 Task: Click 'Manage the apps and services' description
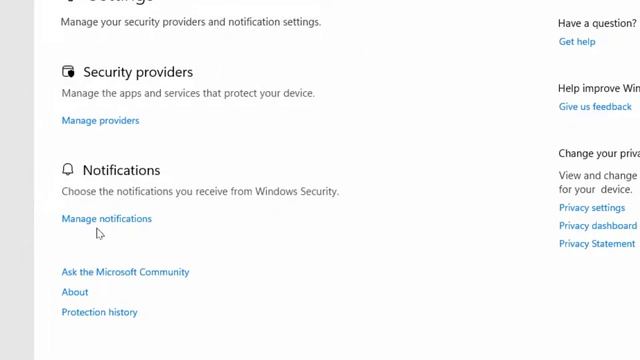click(x=188, y=93)
